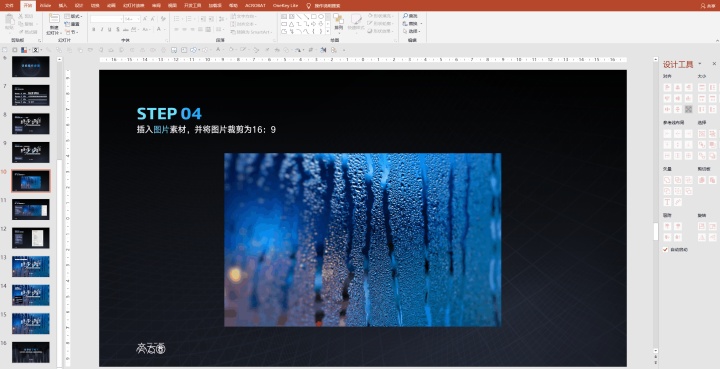Click the lightbulb 操作说明搜索 icon
Image resolution: width=720 pixels, height=369 pixels.
click(x=309, y=6)
